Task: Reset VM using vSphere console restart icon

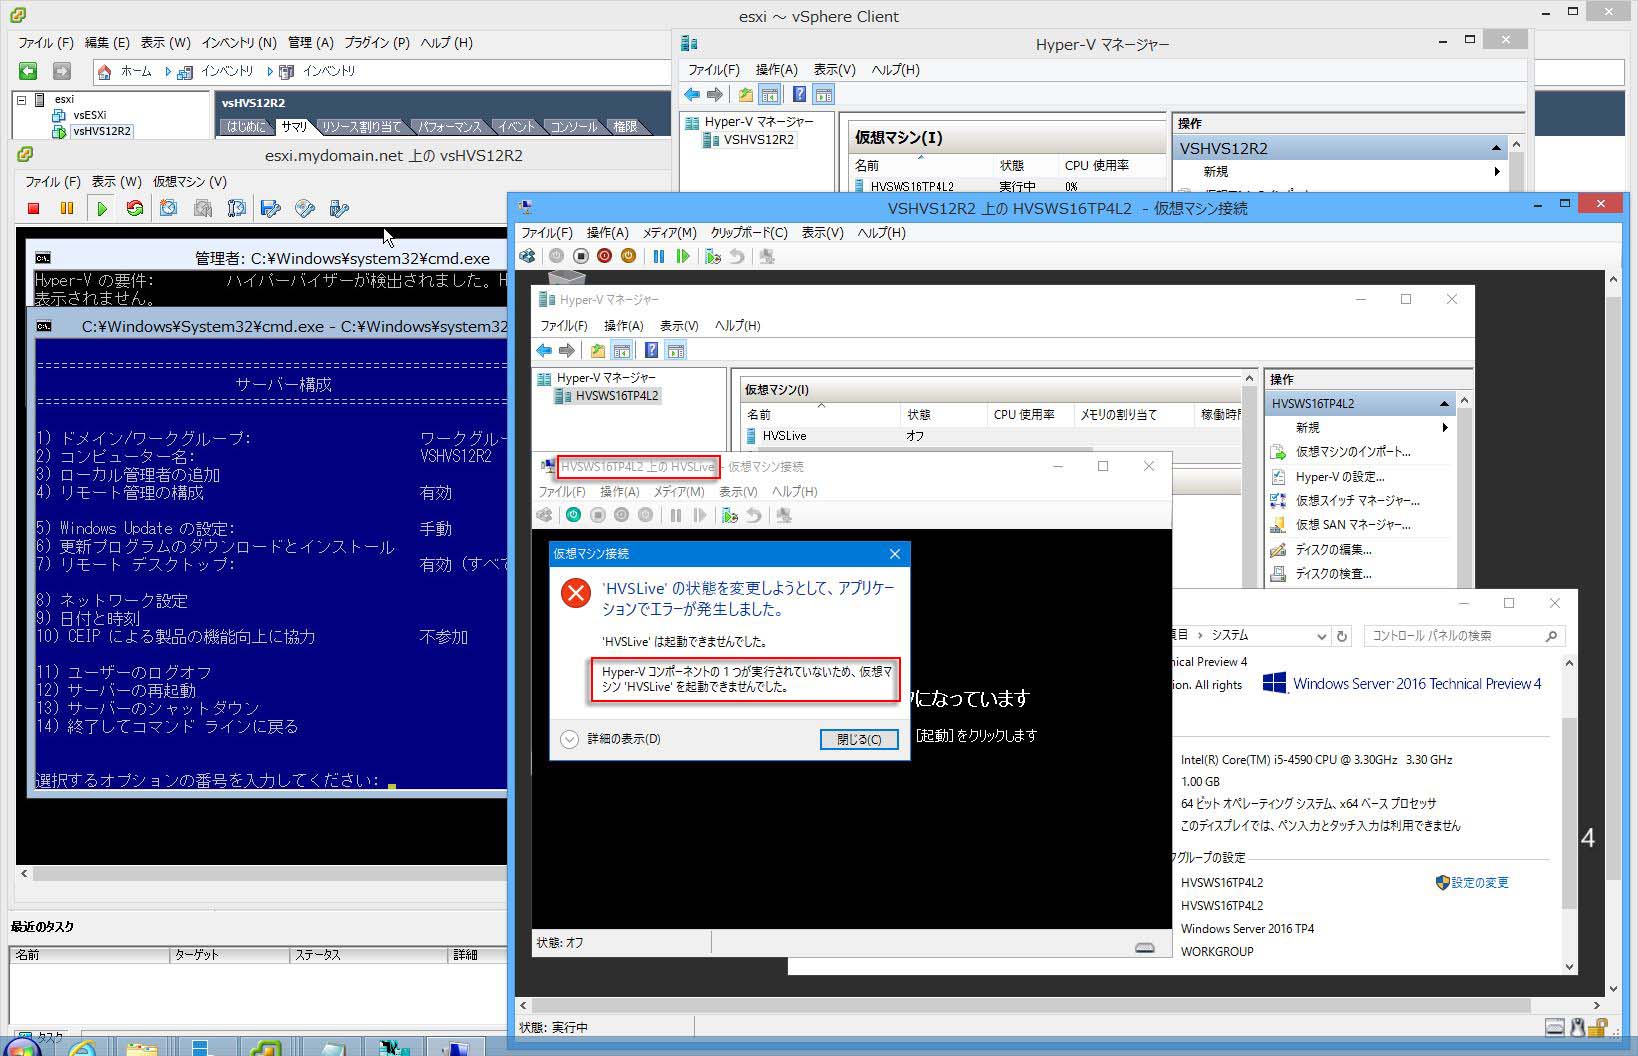Action: (x=134, y=208)
